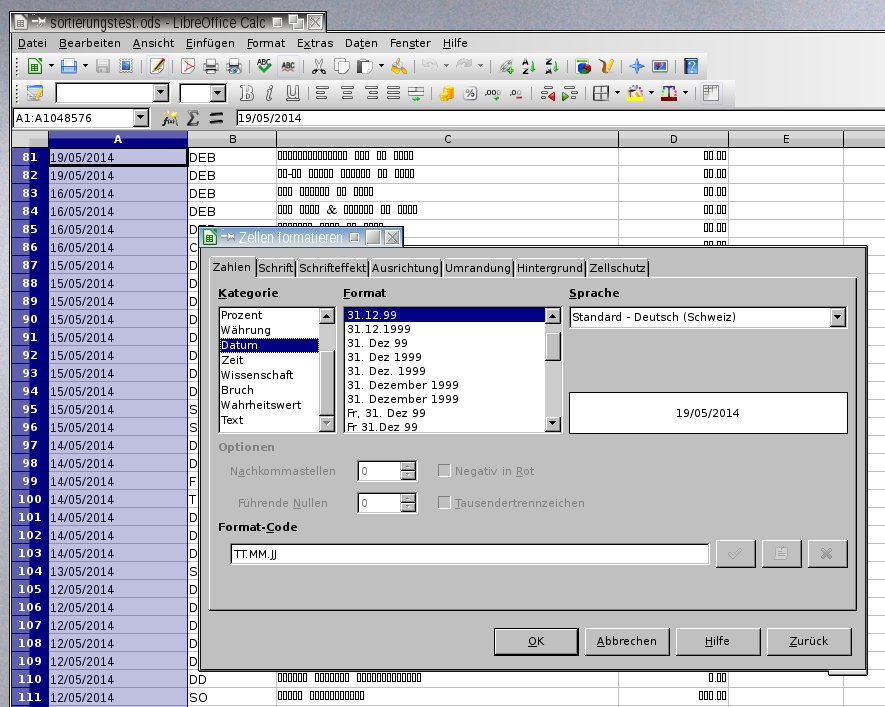The height and width of the screenshot is (707, 885).
Task: Click the Edit file pencil icon
Action: (157, 66)
